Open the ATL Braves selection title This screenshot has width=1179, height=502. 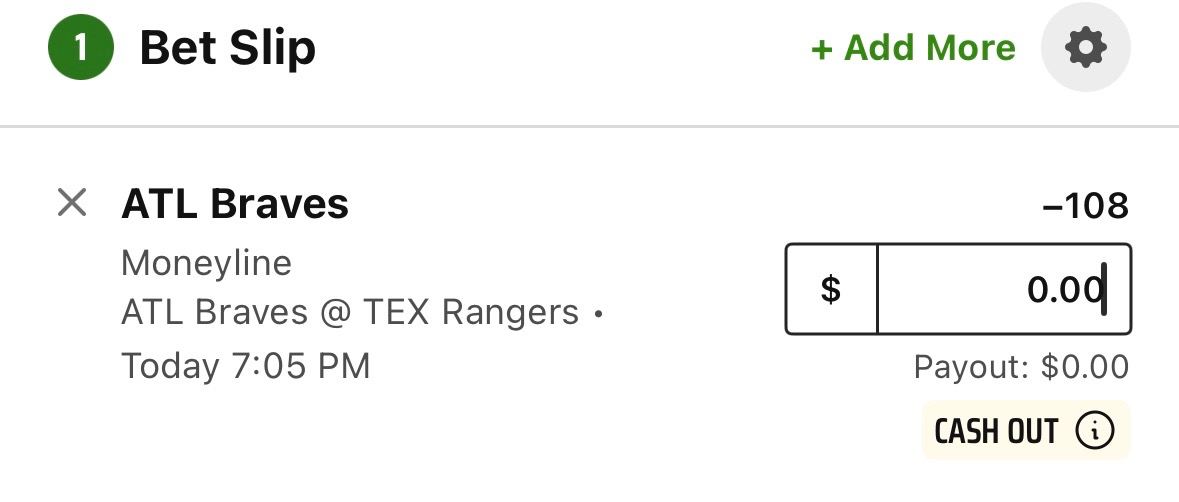[x=235, y=204]
